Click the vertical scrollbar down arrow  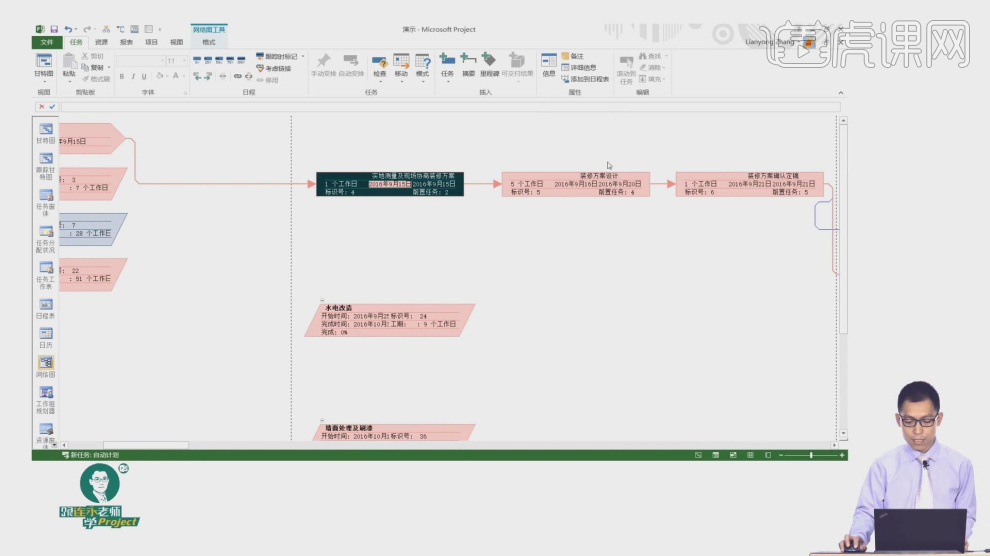[843, 434]
